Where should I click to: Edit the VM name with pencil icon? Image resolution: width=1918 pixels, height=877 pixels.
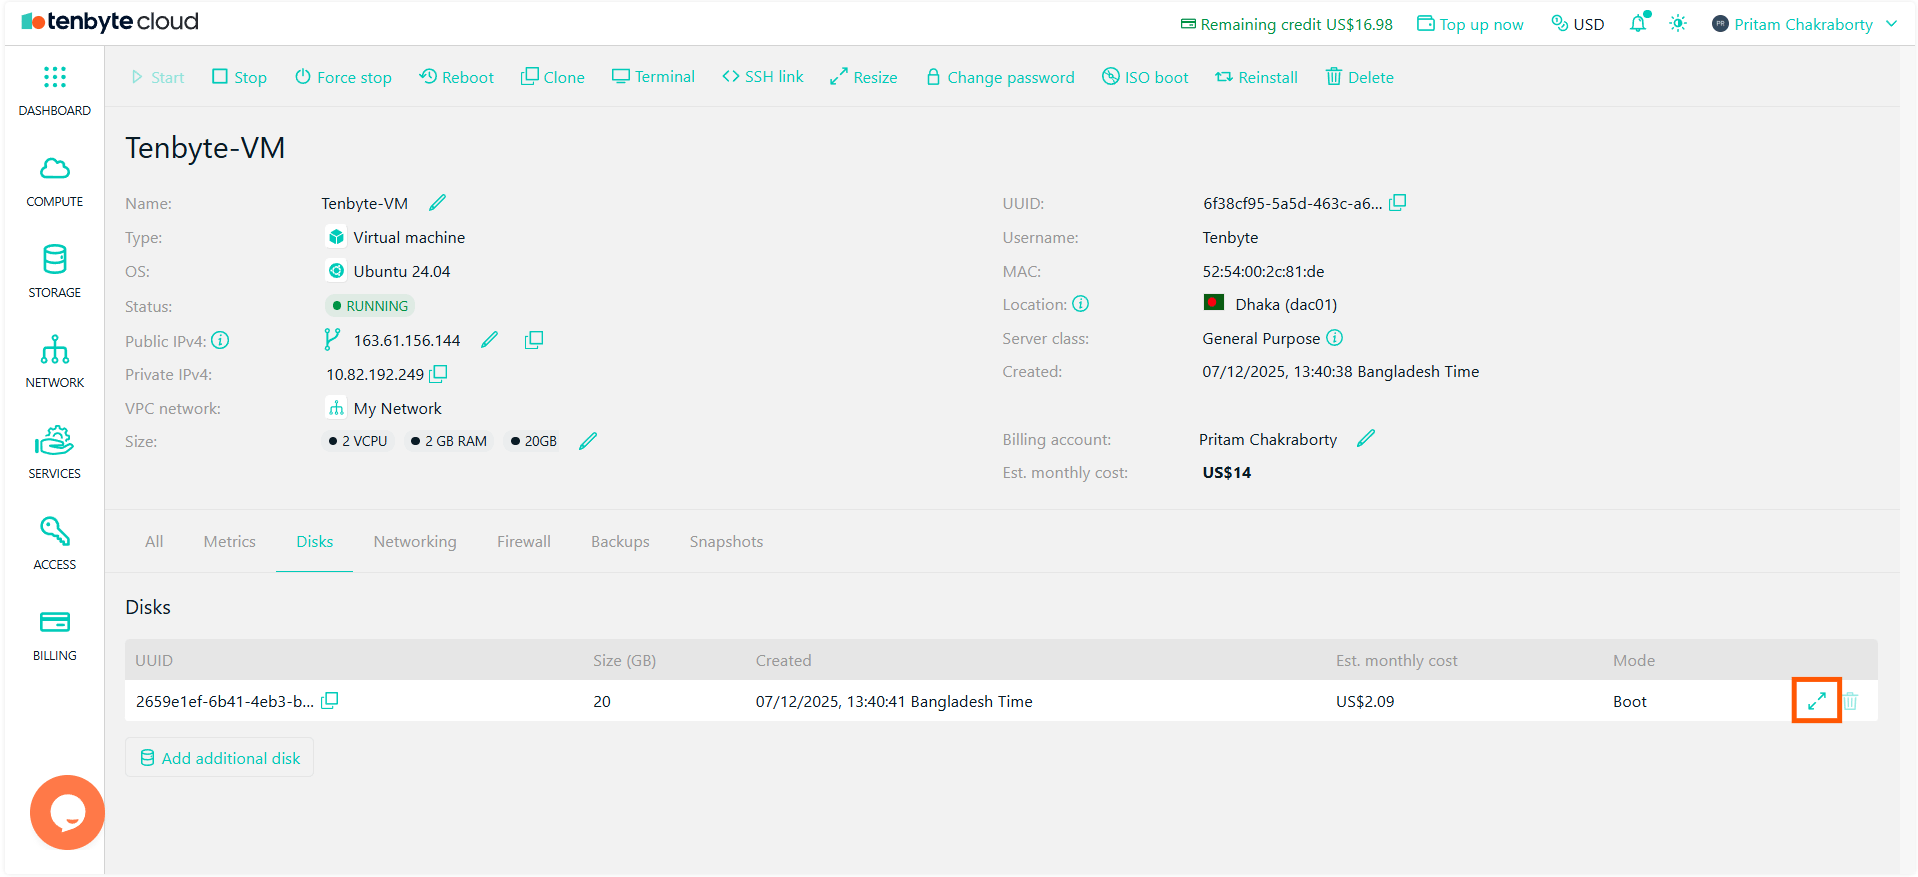(x=437, y=203)
